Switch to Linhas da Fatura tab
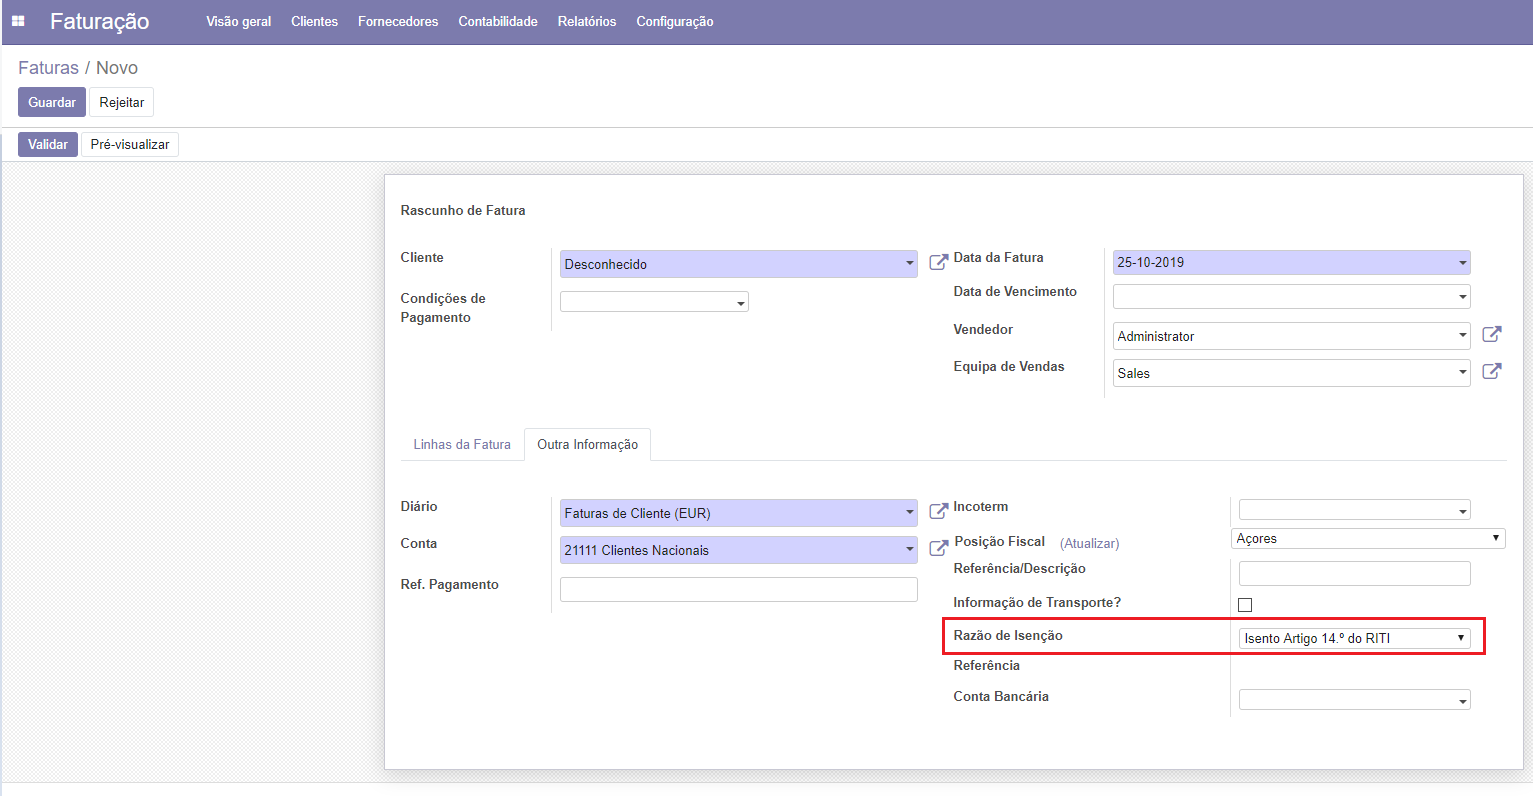This screenshot has width=1533, height=796. [462, 445]
